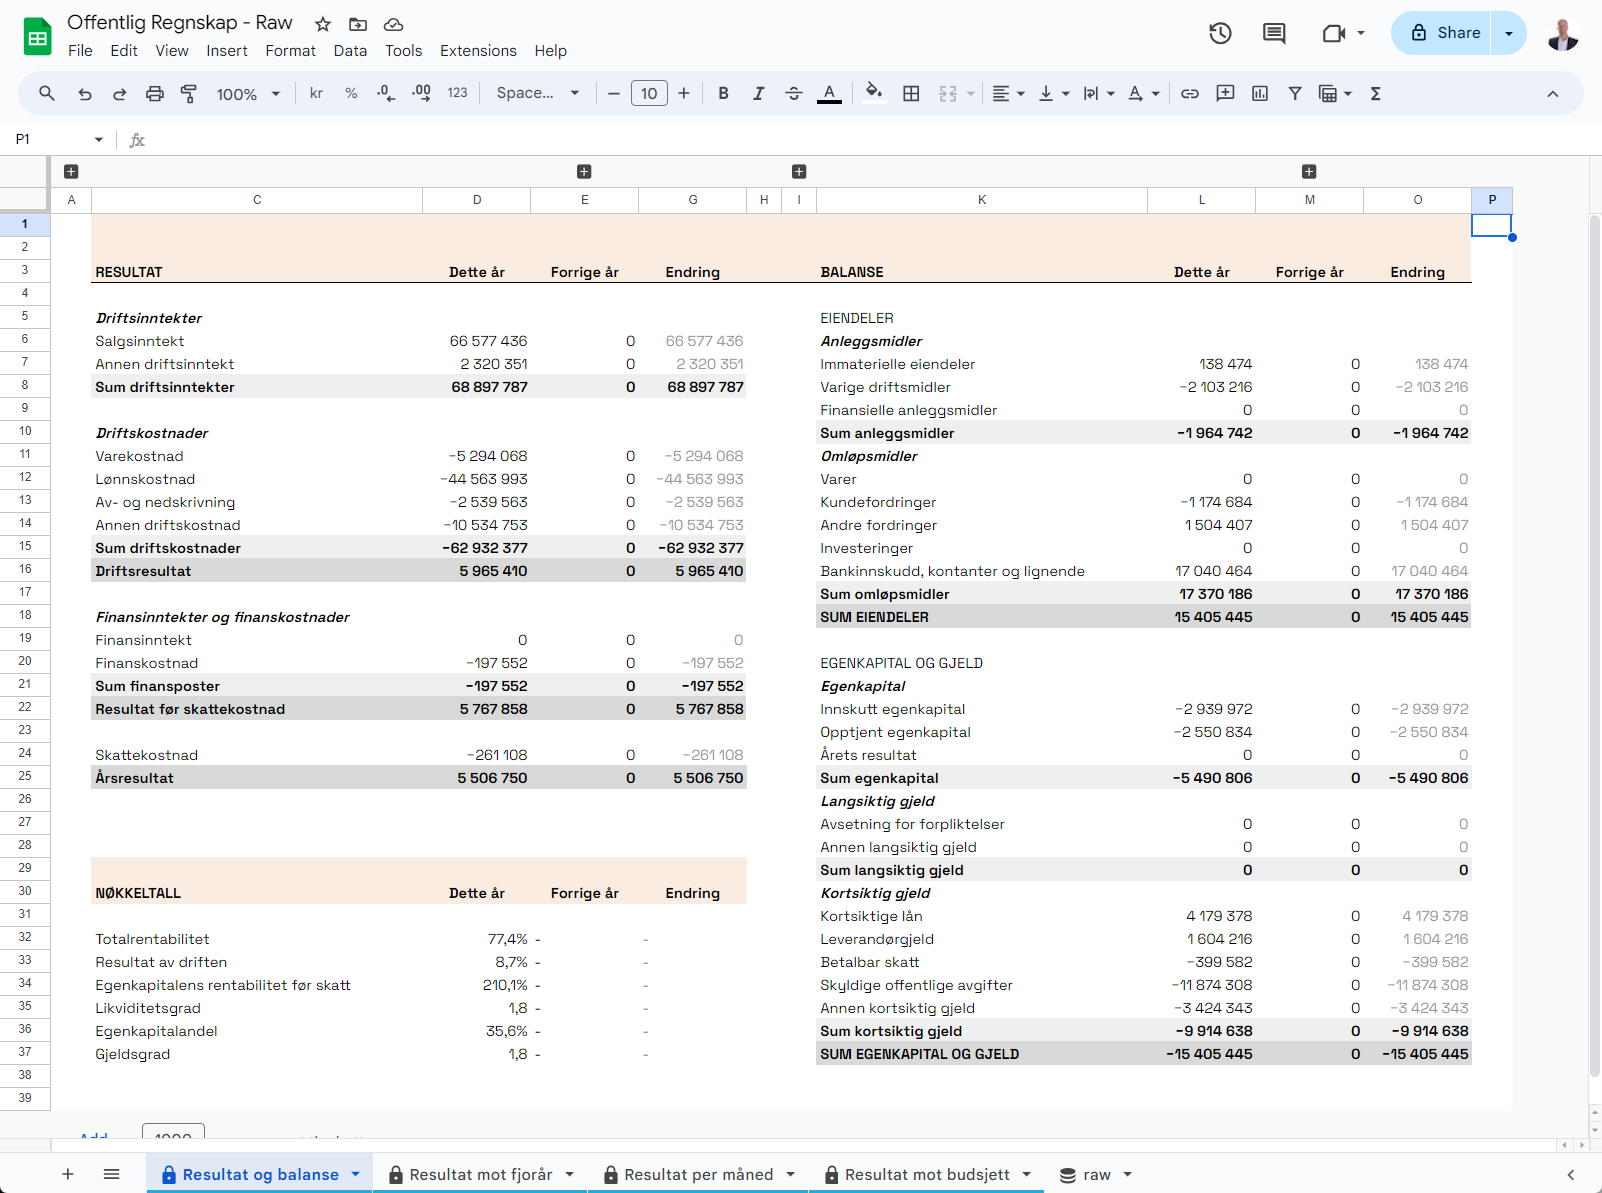Click the Share button
The height and width of the screenshot is (1193, 1602).
coord(1441,33)
